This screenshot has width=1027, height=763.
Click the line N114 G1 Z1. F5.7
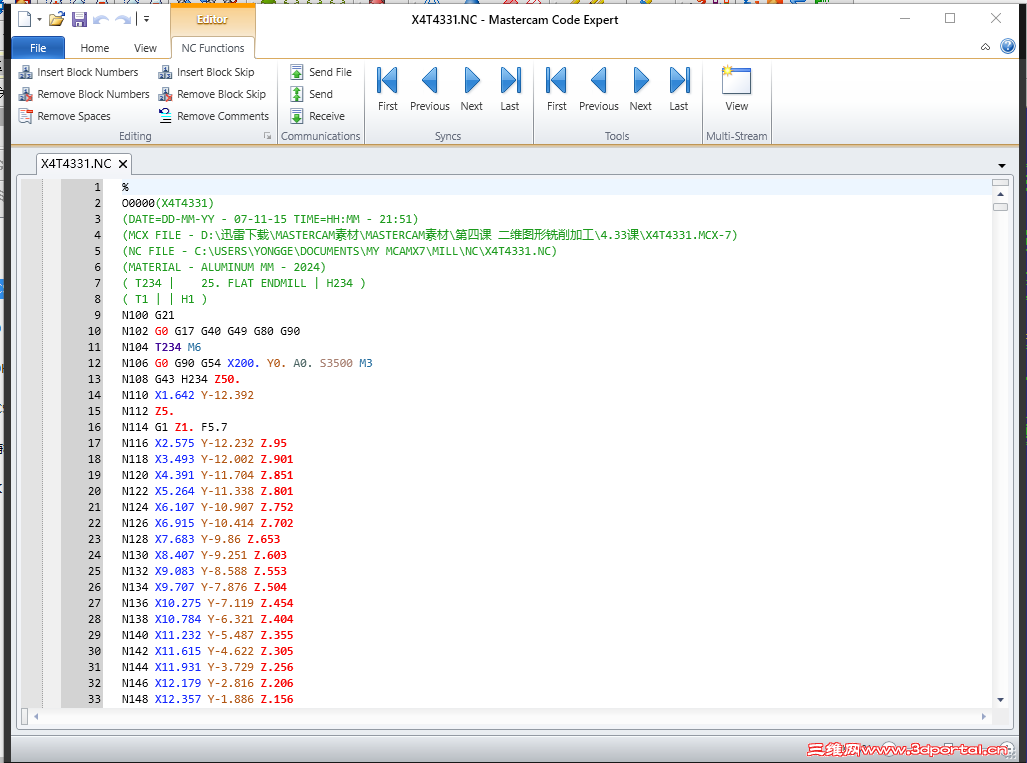point(174,427)
